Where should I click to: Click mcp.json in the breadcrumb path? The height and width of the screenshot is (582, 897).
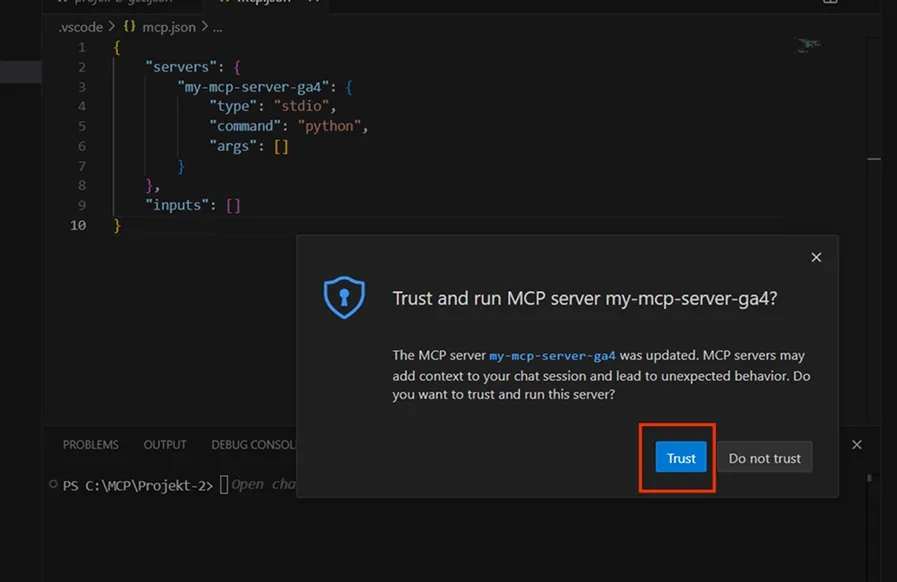click(x=169, y=27)
